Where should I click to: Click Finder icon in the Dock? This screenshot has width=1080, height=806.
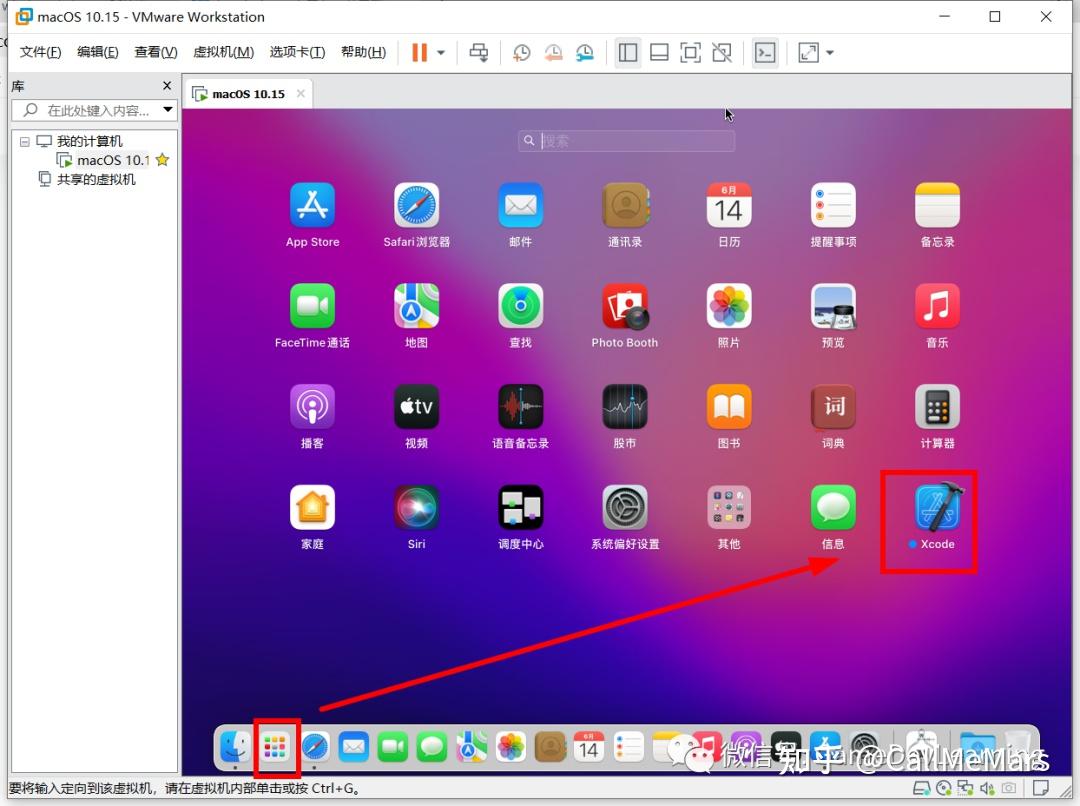(x=235, y=747)
